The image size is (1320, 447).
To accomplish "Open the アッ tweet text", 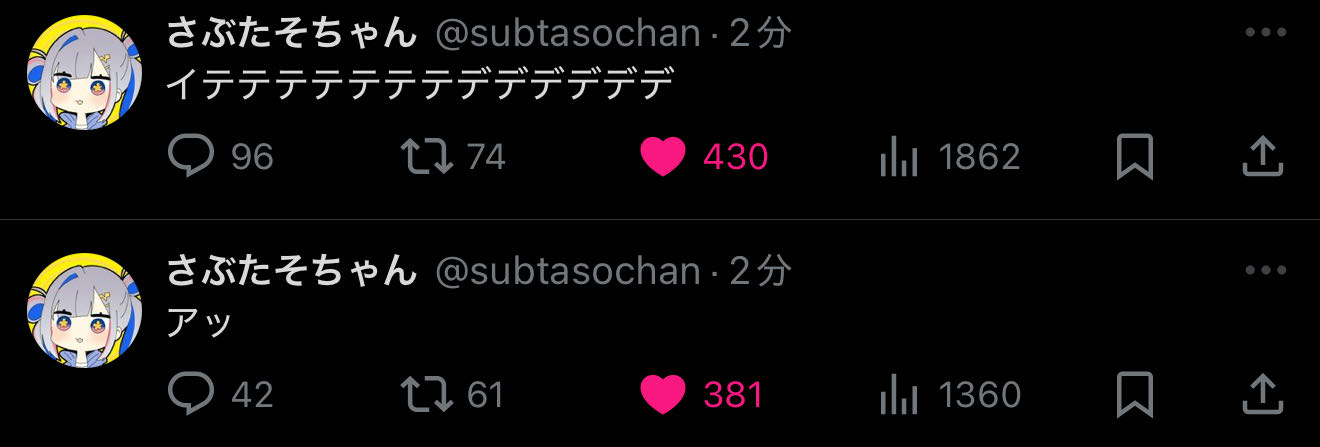I will click(200, 323).
